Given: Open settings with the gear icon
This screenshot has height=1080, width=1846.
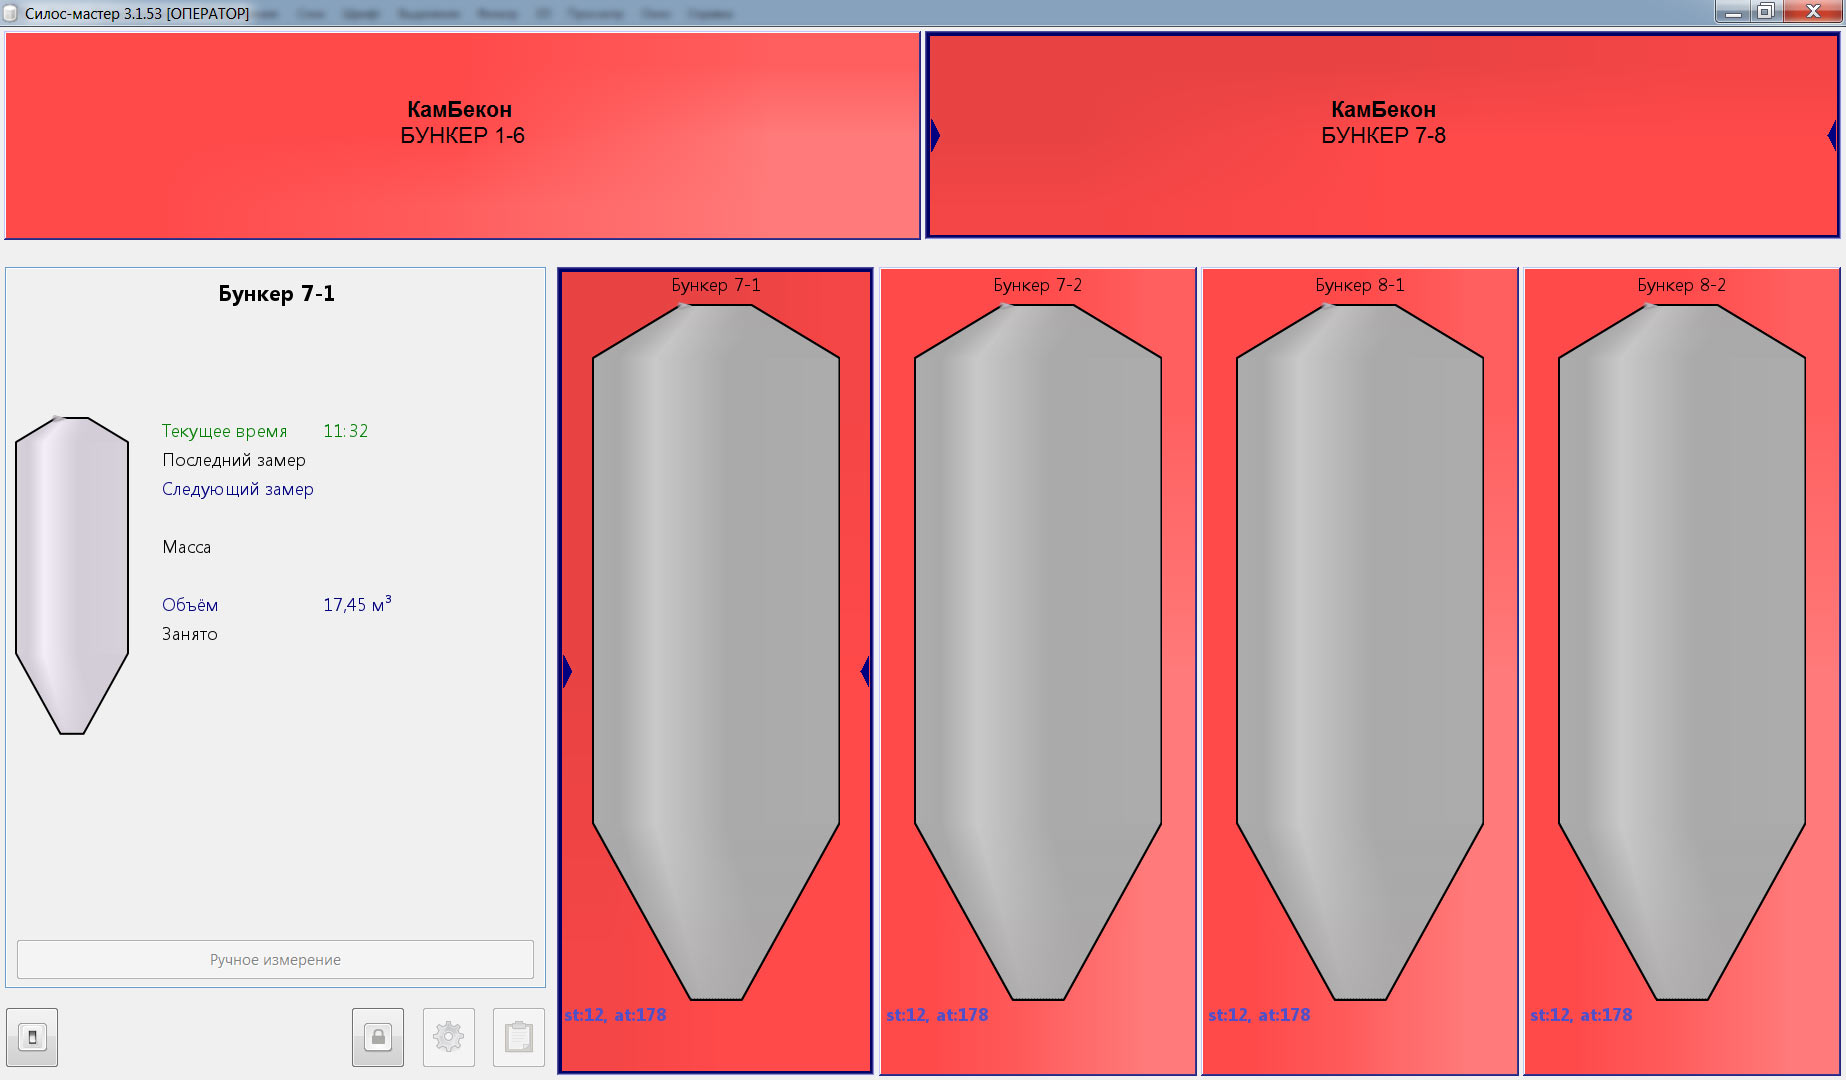Looking at the screenshot, I should (448, 1037).
